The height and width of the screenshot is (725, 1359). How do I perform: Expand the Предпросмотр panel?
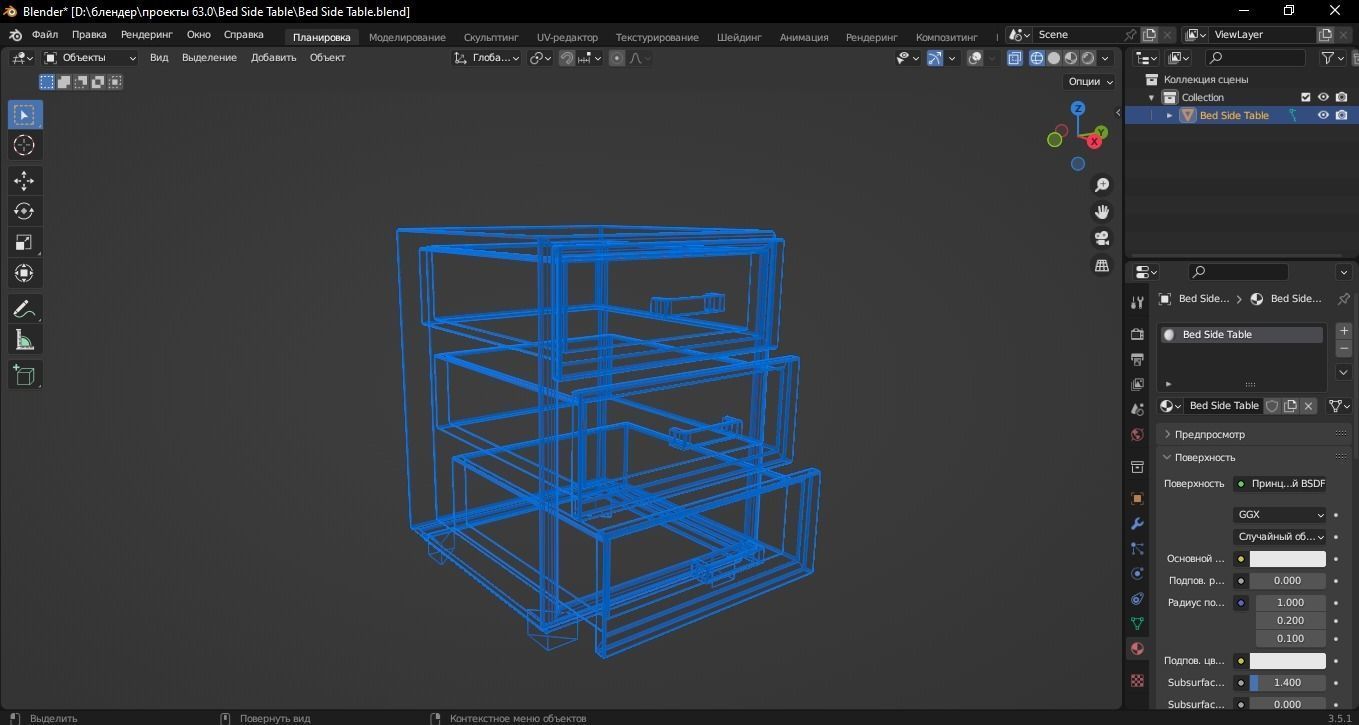coord(1254,434)
